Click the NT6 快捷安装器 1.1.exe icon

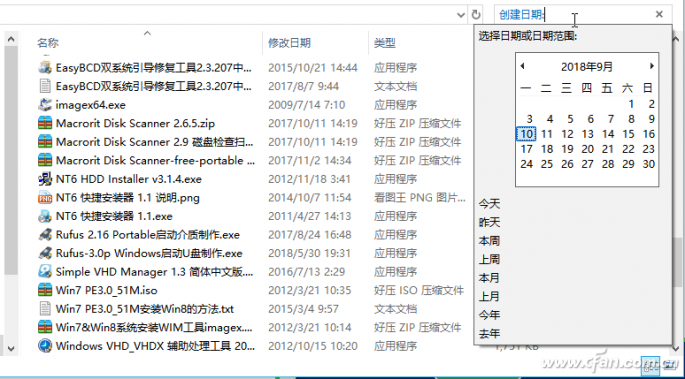click(45, 216)
